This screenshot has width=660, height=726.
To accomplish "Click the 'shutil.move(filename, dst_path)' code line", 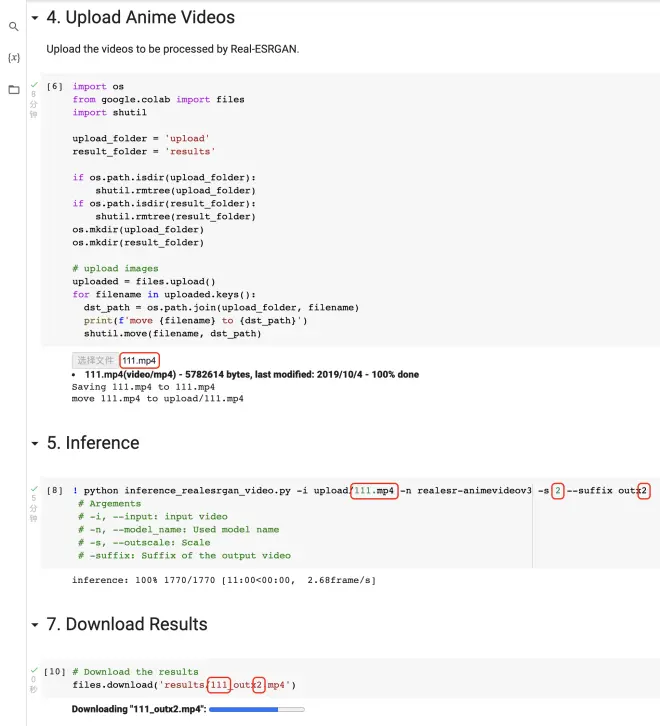I will pos(172,333).
